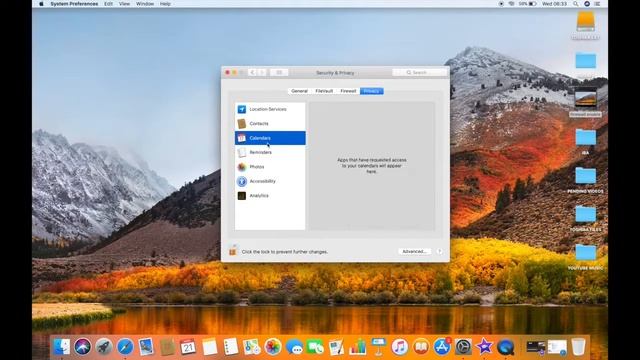Click the lock icon to prevent changes
The width and height of the screenshot is (640, 360).
[x=233, y=251]
